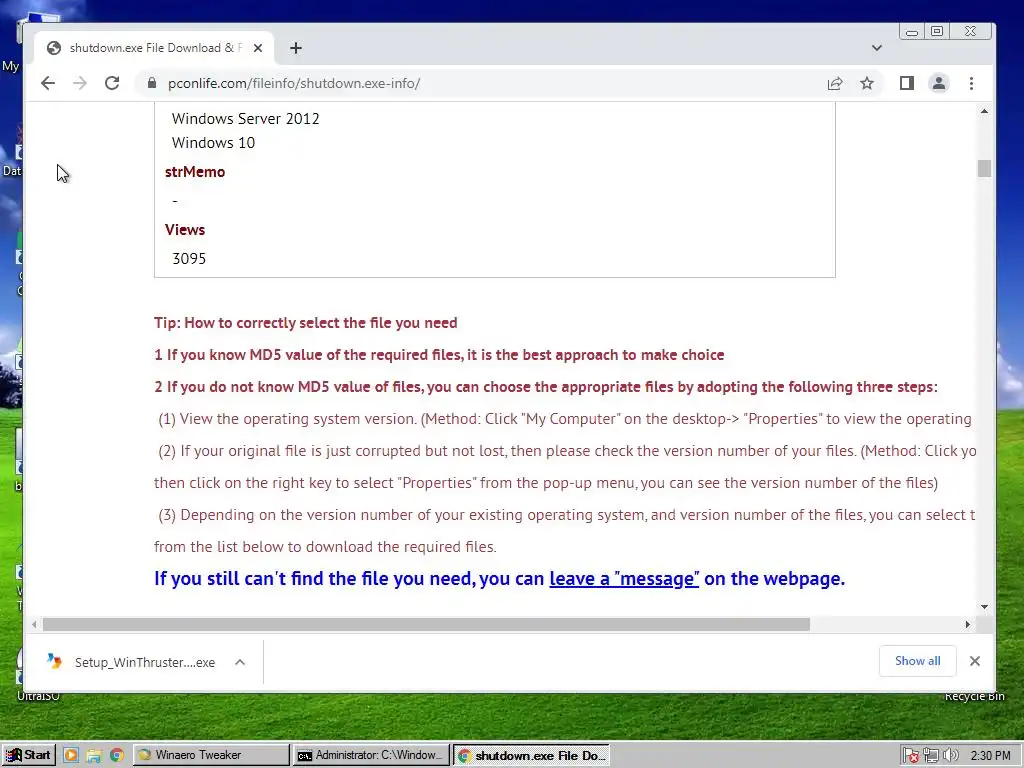Bookmark this page with the star icon
This screenshot has height=768, width=1024.
click(867, 83)
